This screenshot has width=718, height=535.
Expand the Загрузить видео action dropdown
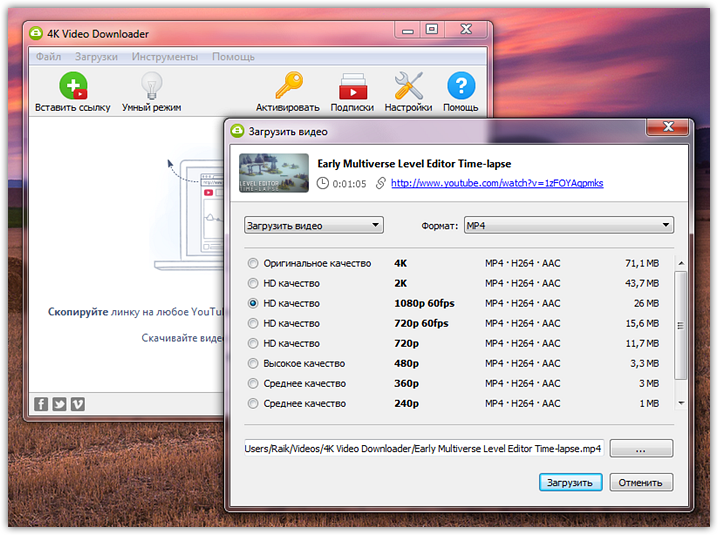(x=314, y=225)
